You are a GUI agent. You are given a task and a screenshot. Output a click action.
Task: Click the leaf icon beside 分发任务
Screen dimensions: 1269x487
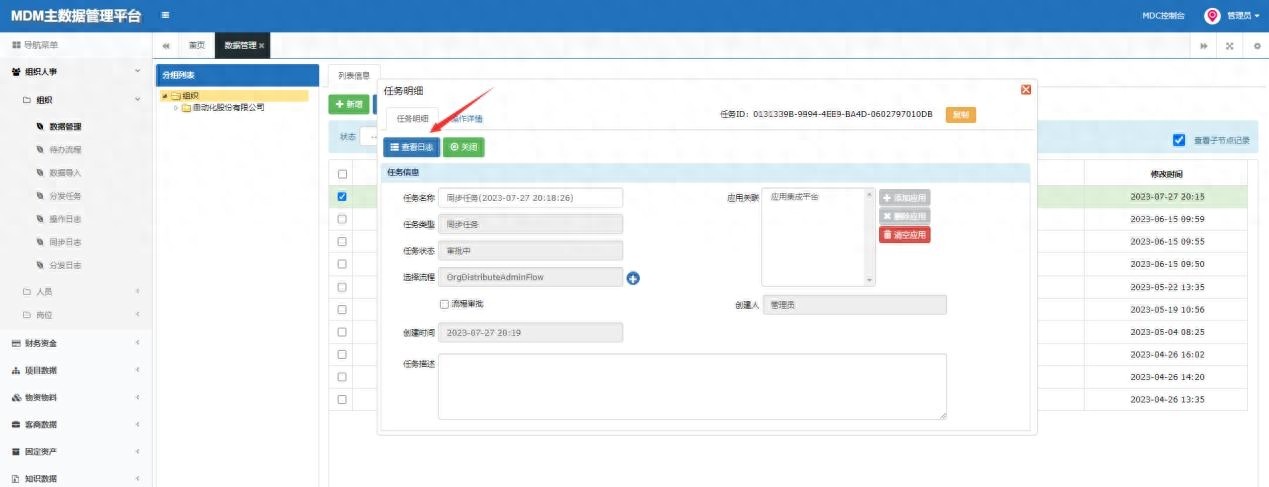(x=40, y=196)
